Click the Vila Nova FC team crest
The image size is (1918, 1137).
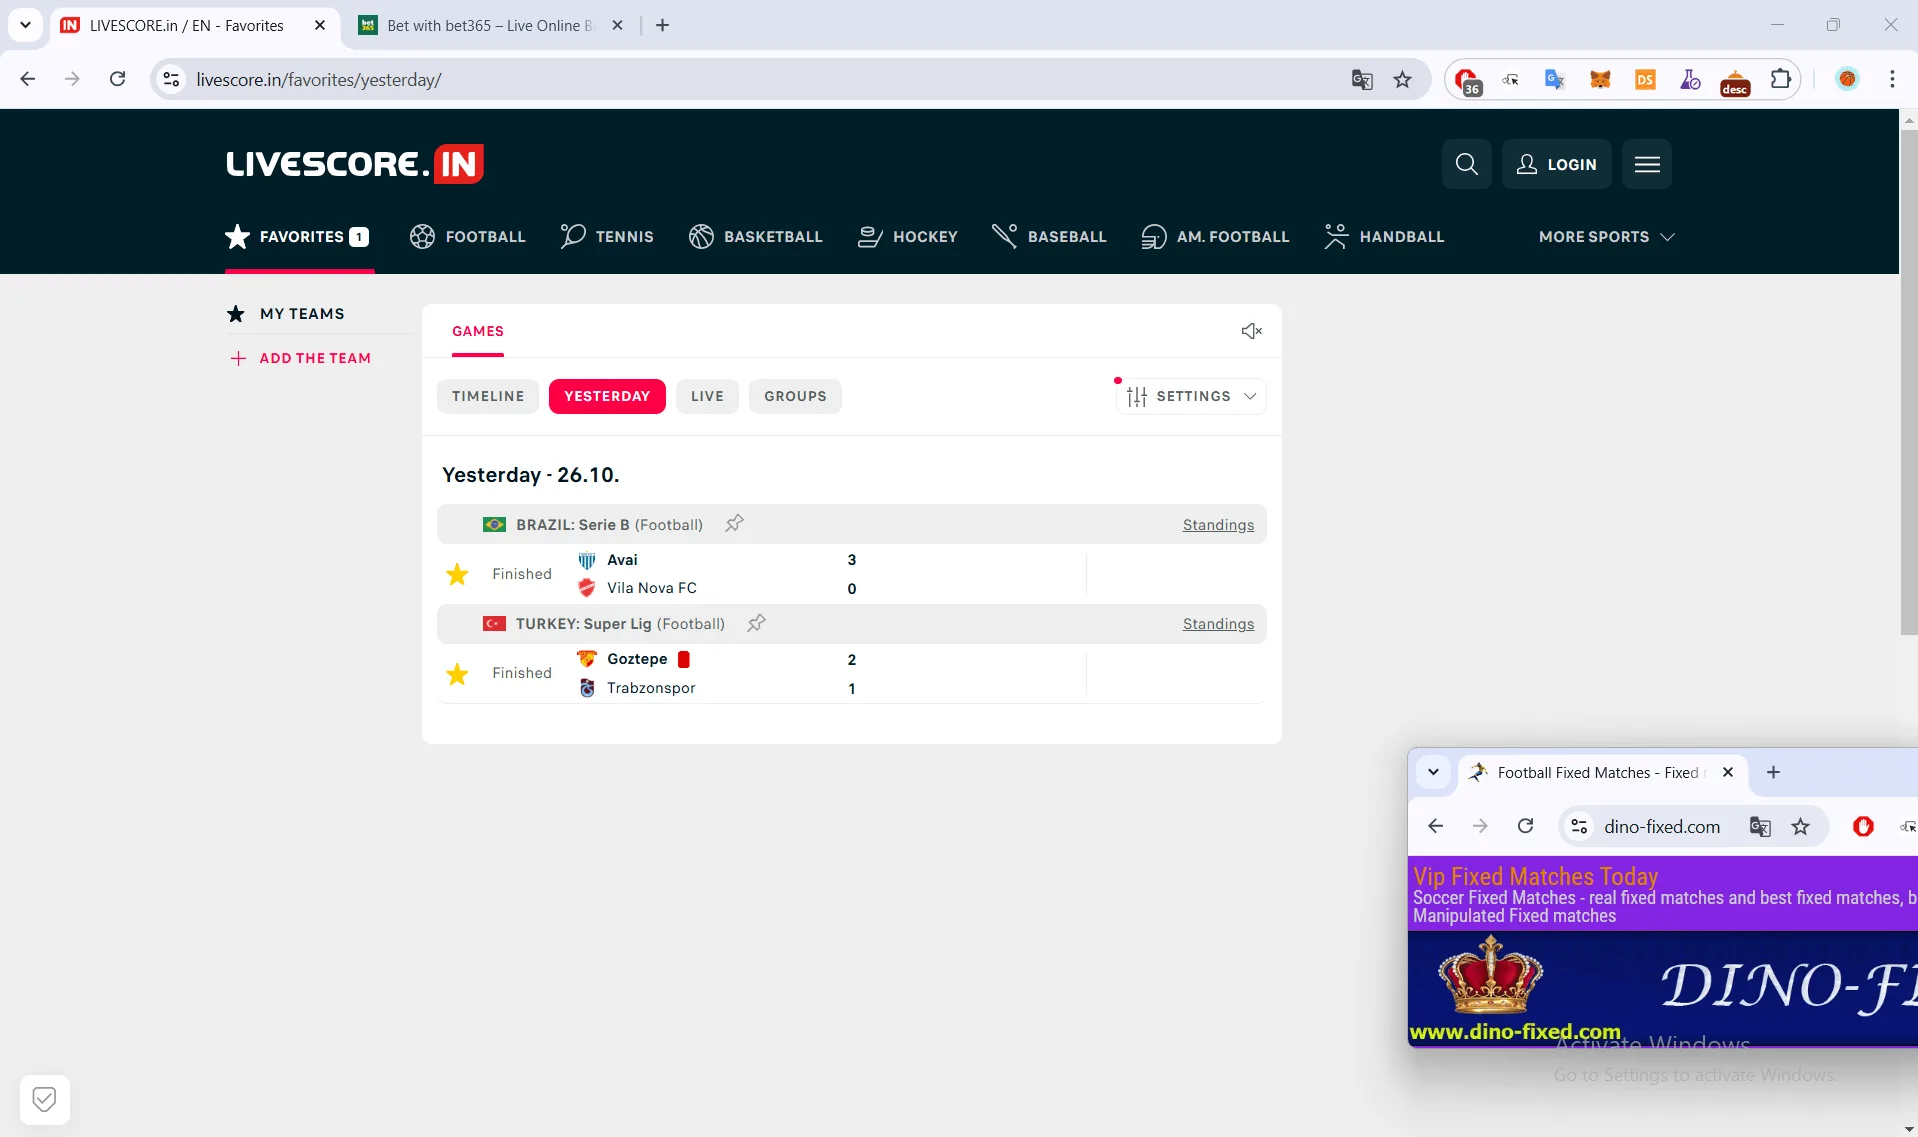point(587,588)
